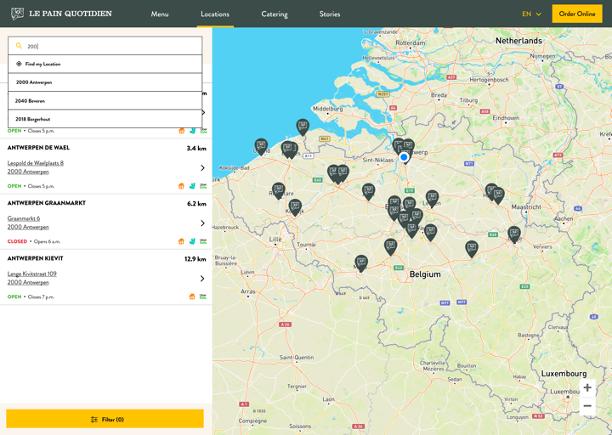Viewport: 612px width, 435px height.
Task: Open the Filter (0) button
Action: pos(105,419)
